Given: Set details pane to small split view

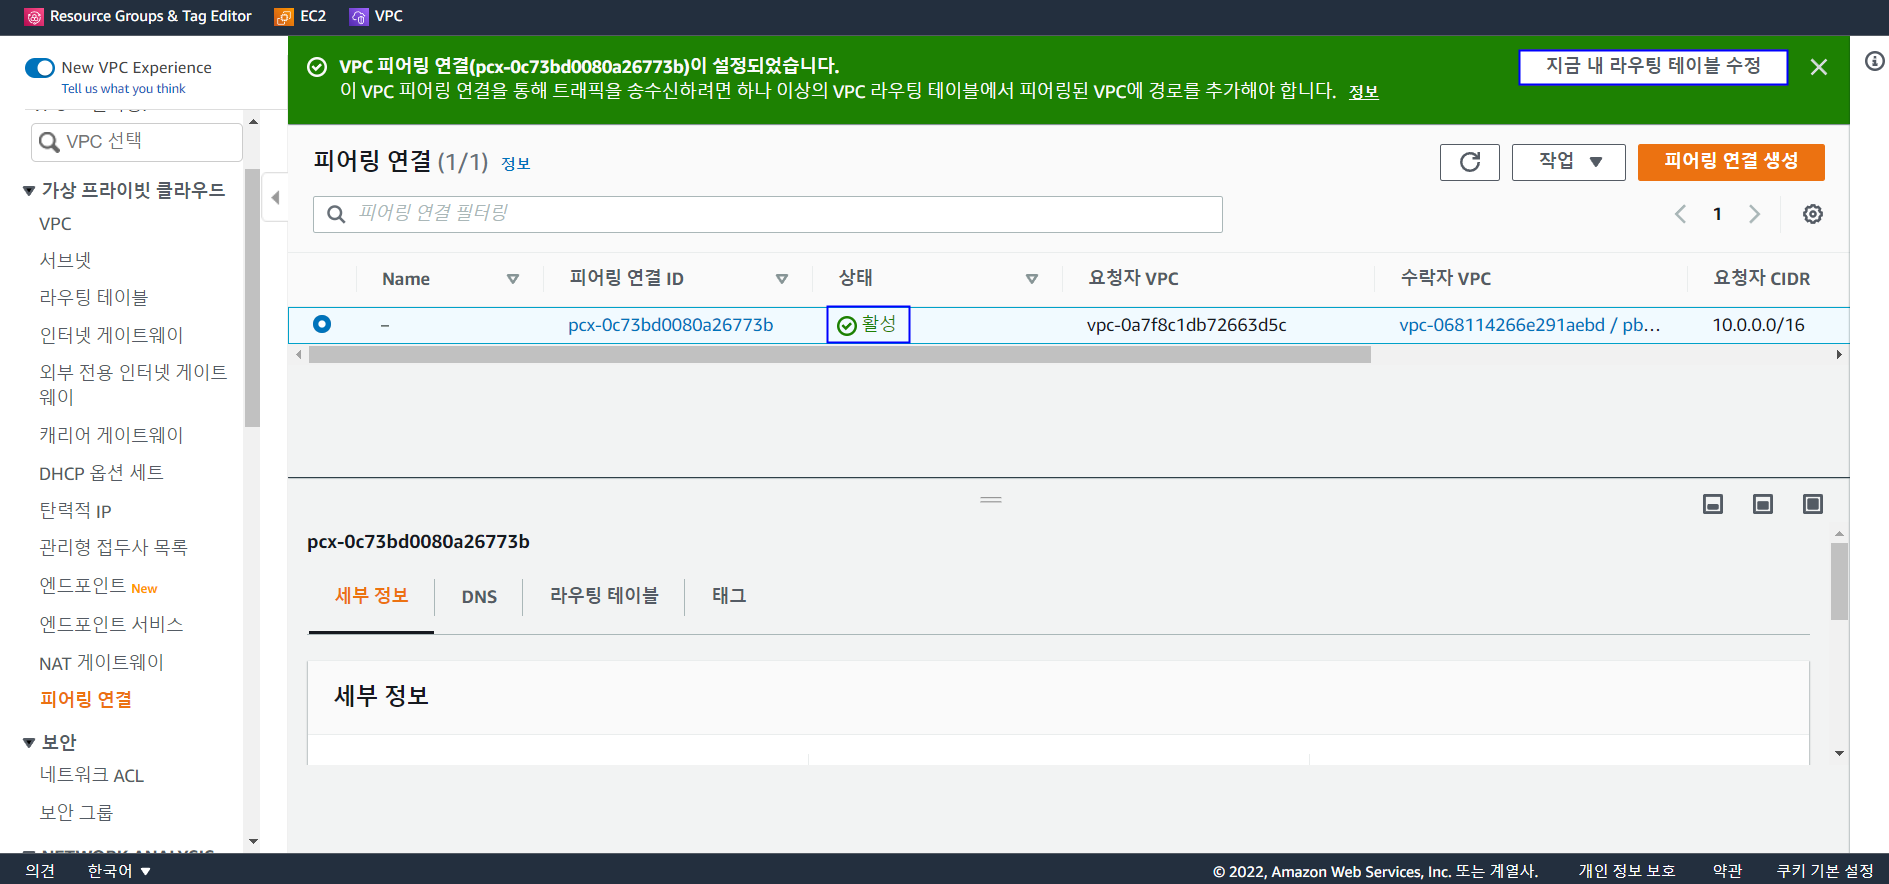Looking at the screenshot, I should coord(1713,504).
